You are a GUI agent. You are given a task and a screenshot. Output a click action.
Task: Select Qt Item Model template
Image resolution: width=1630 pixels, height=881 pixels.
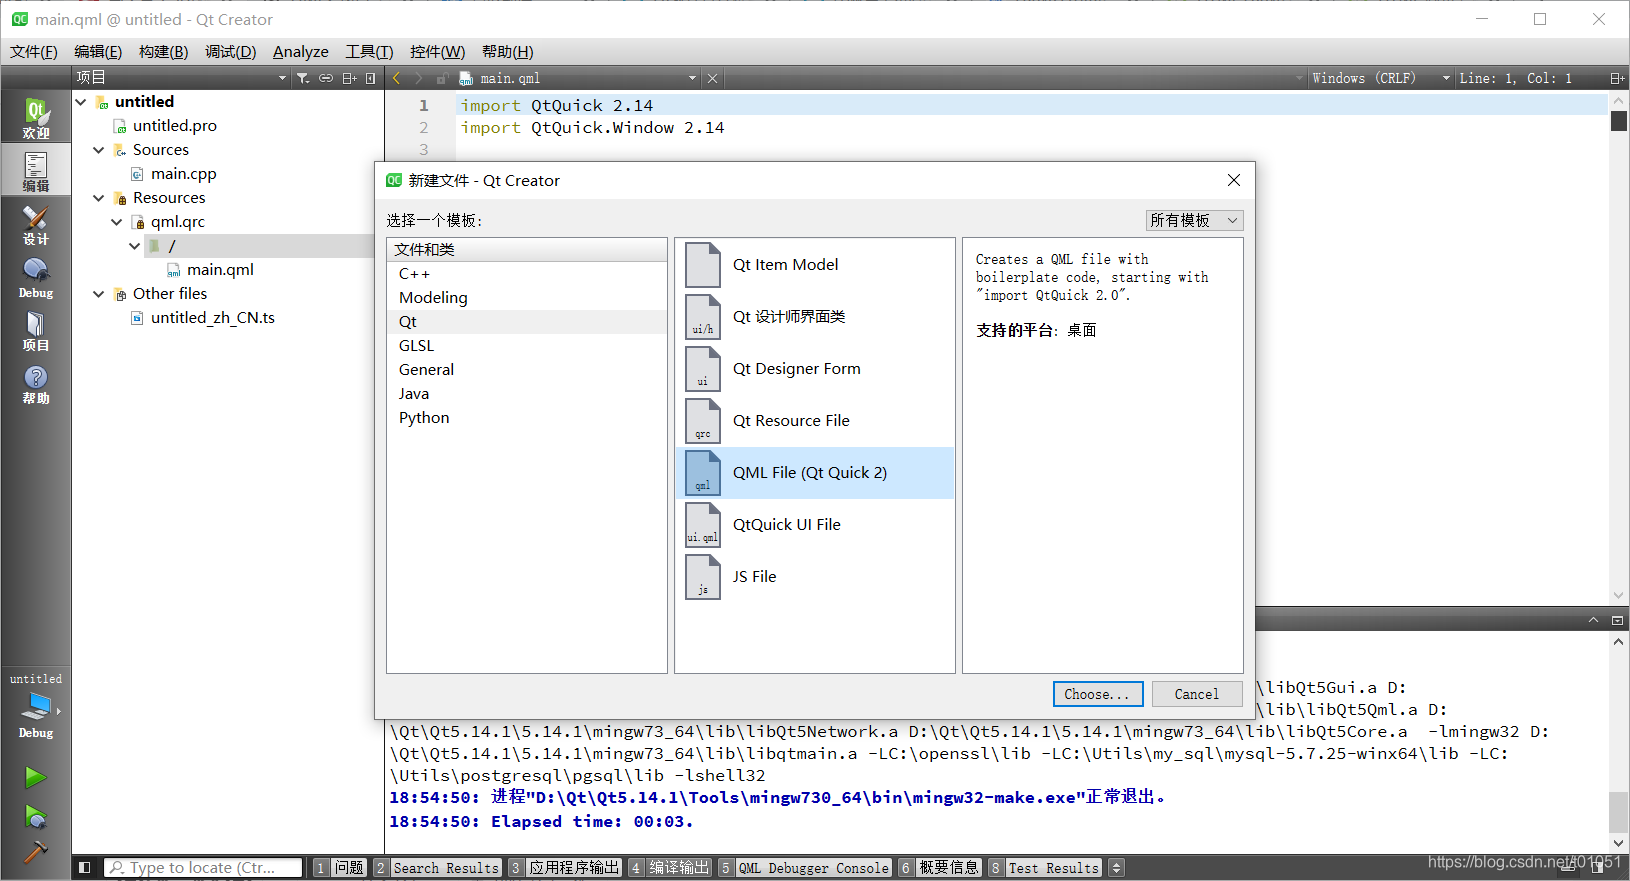(x=815, y=265)
